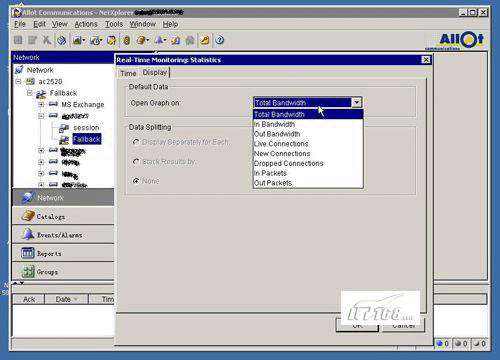Choose In Bandwidth from the list
Screen dimensions: 500x360
tap(308, 124)
